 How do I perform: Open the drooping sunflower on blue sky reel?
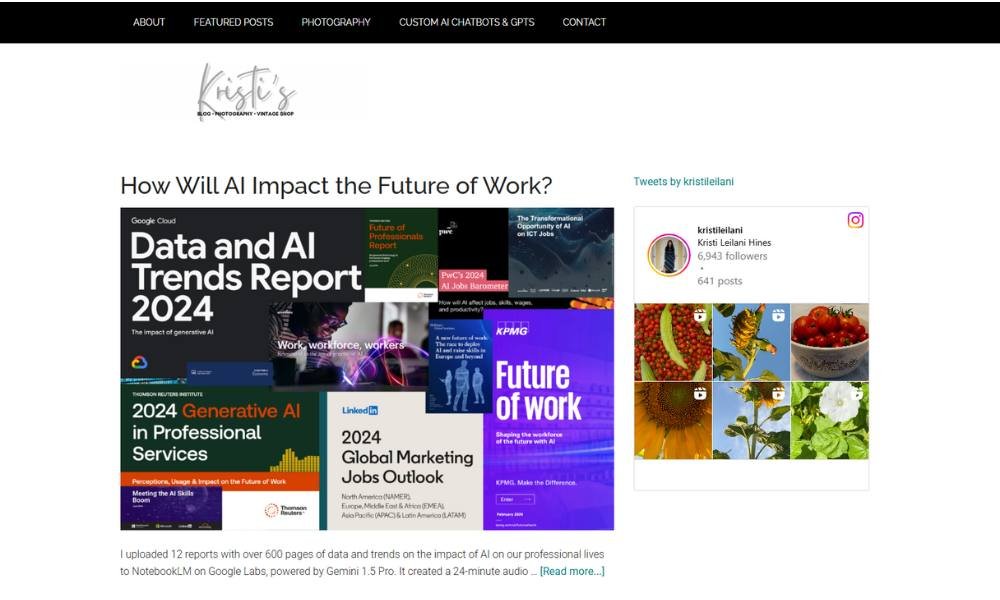point(751,342)
